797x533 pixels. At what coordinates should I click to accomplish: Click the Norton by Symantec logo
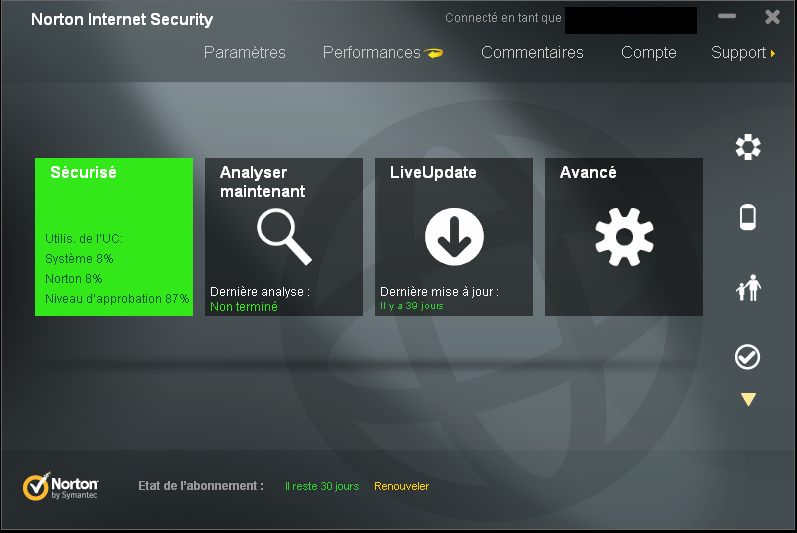pos(60,486)
